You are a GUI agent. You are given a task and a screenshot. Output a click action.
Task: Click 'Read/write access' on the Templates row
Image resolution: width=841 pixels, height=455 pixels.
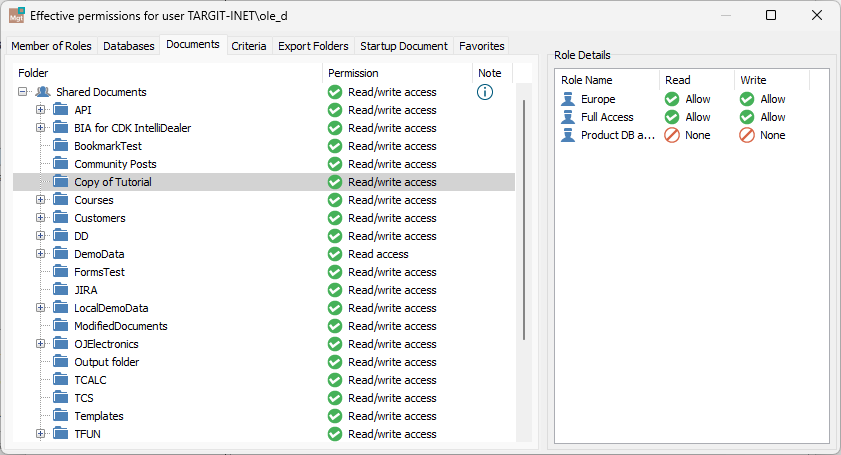[392, 416]
